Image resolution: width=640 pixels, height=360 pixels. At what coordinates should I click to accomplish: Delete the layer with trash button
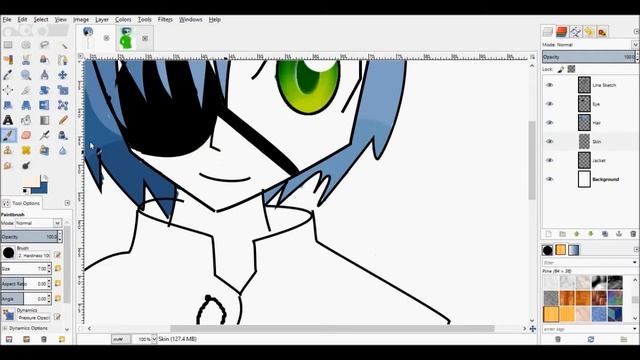click(x=633, y=234)
